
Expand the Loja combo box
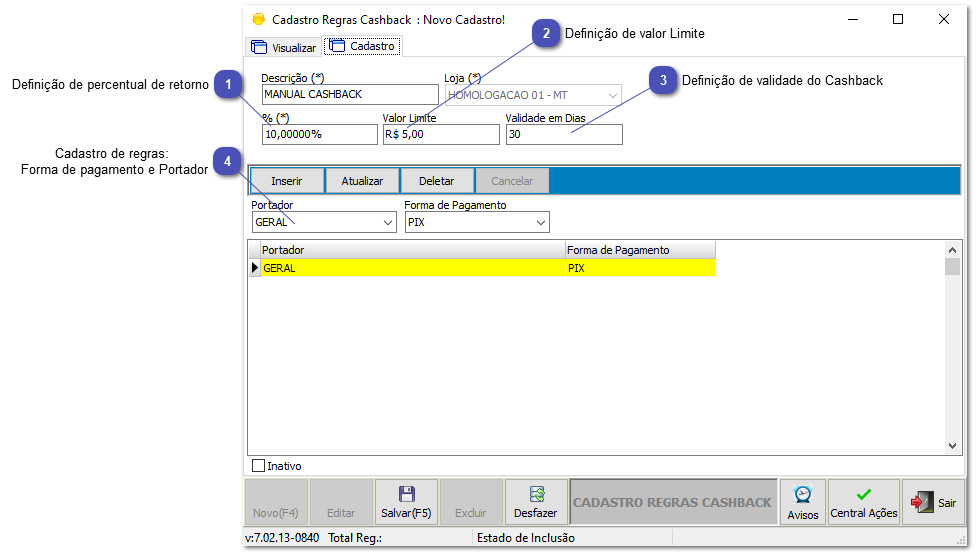[x=612, y=95]
